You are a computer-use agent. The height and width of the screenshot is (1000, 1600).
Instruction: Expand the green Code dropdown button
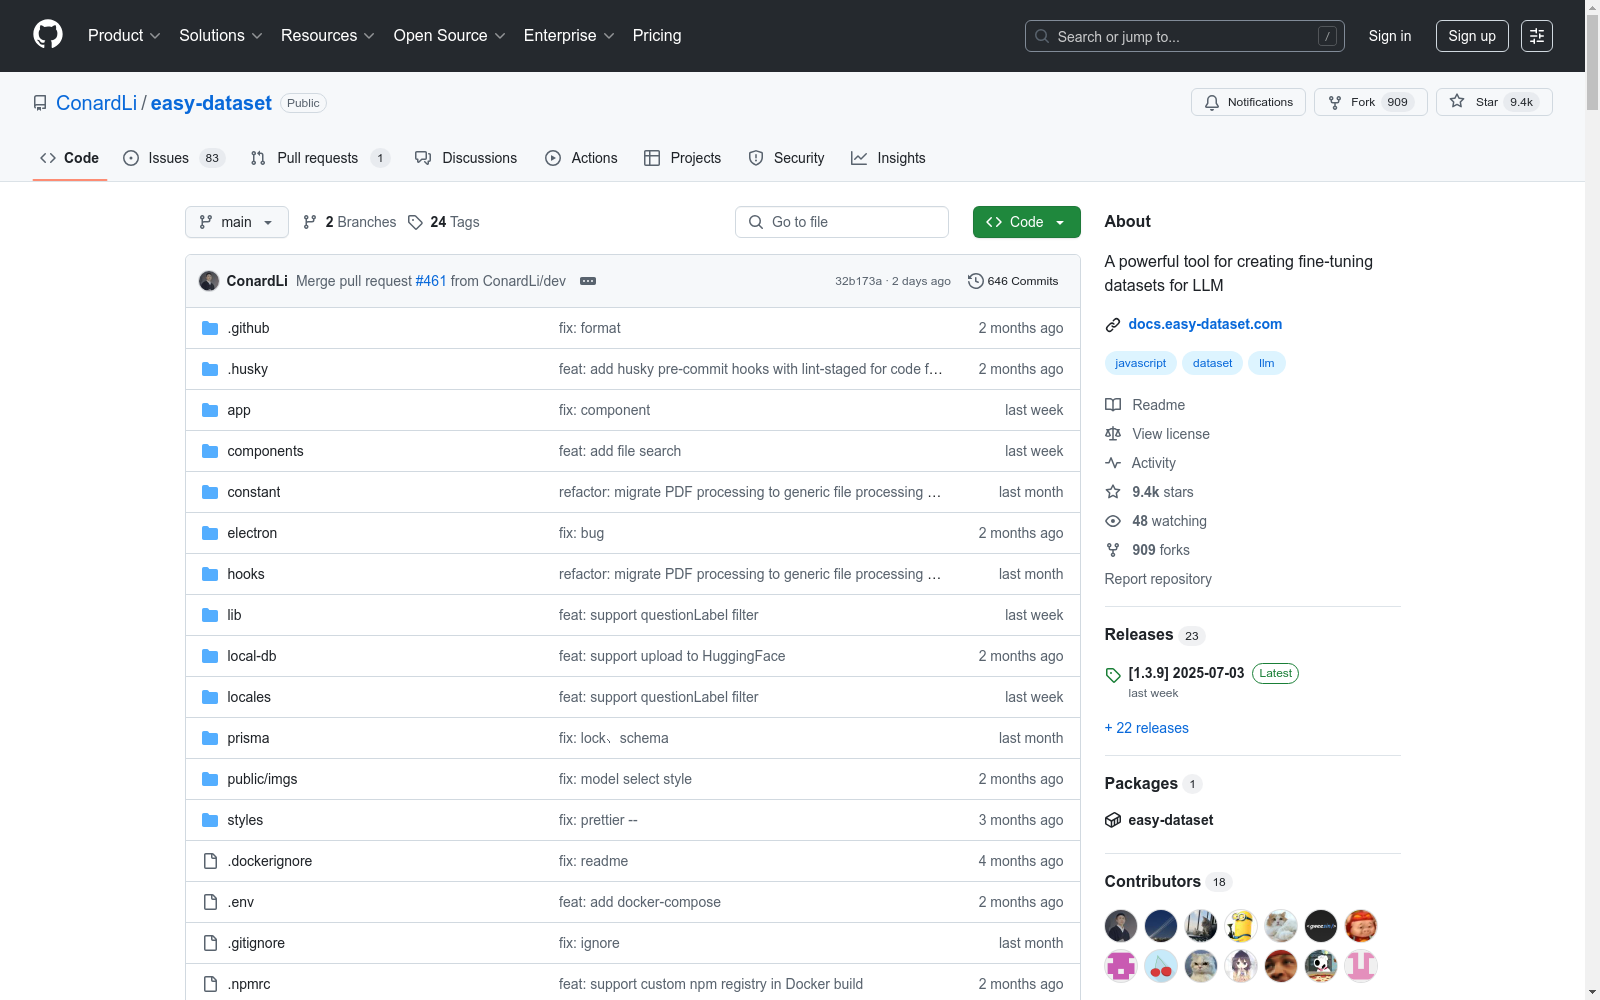click(x=1026, y=222)
